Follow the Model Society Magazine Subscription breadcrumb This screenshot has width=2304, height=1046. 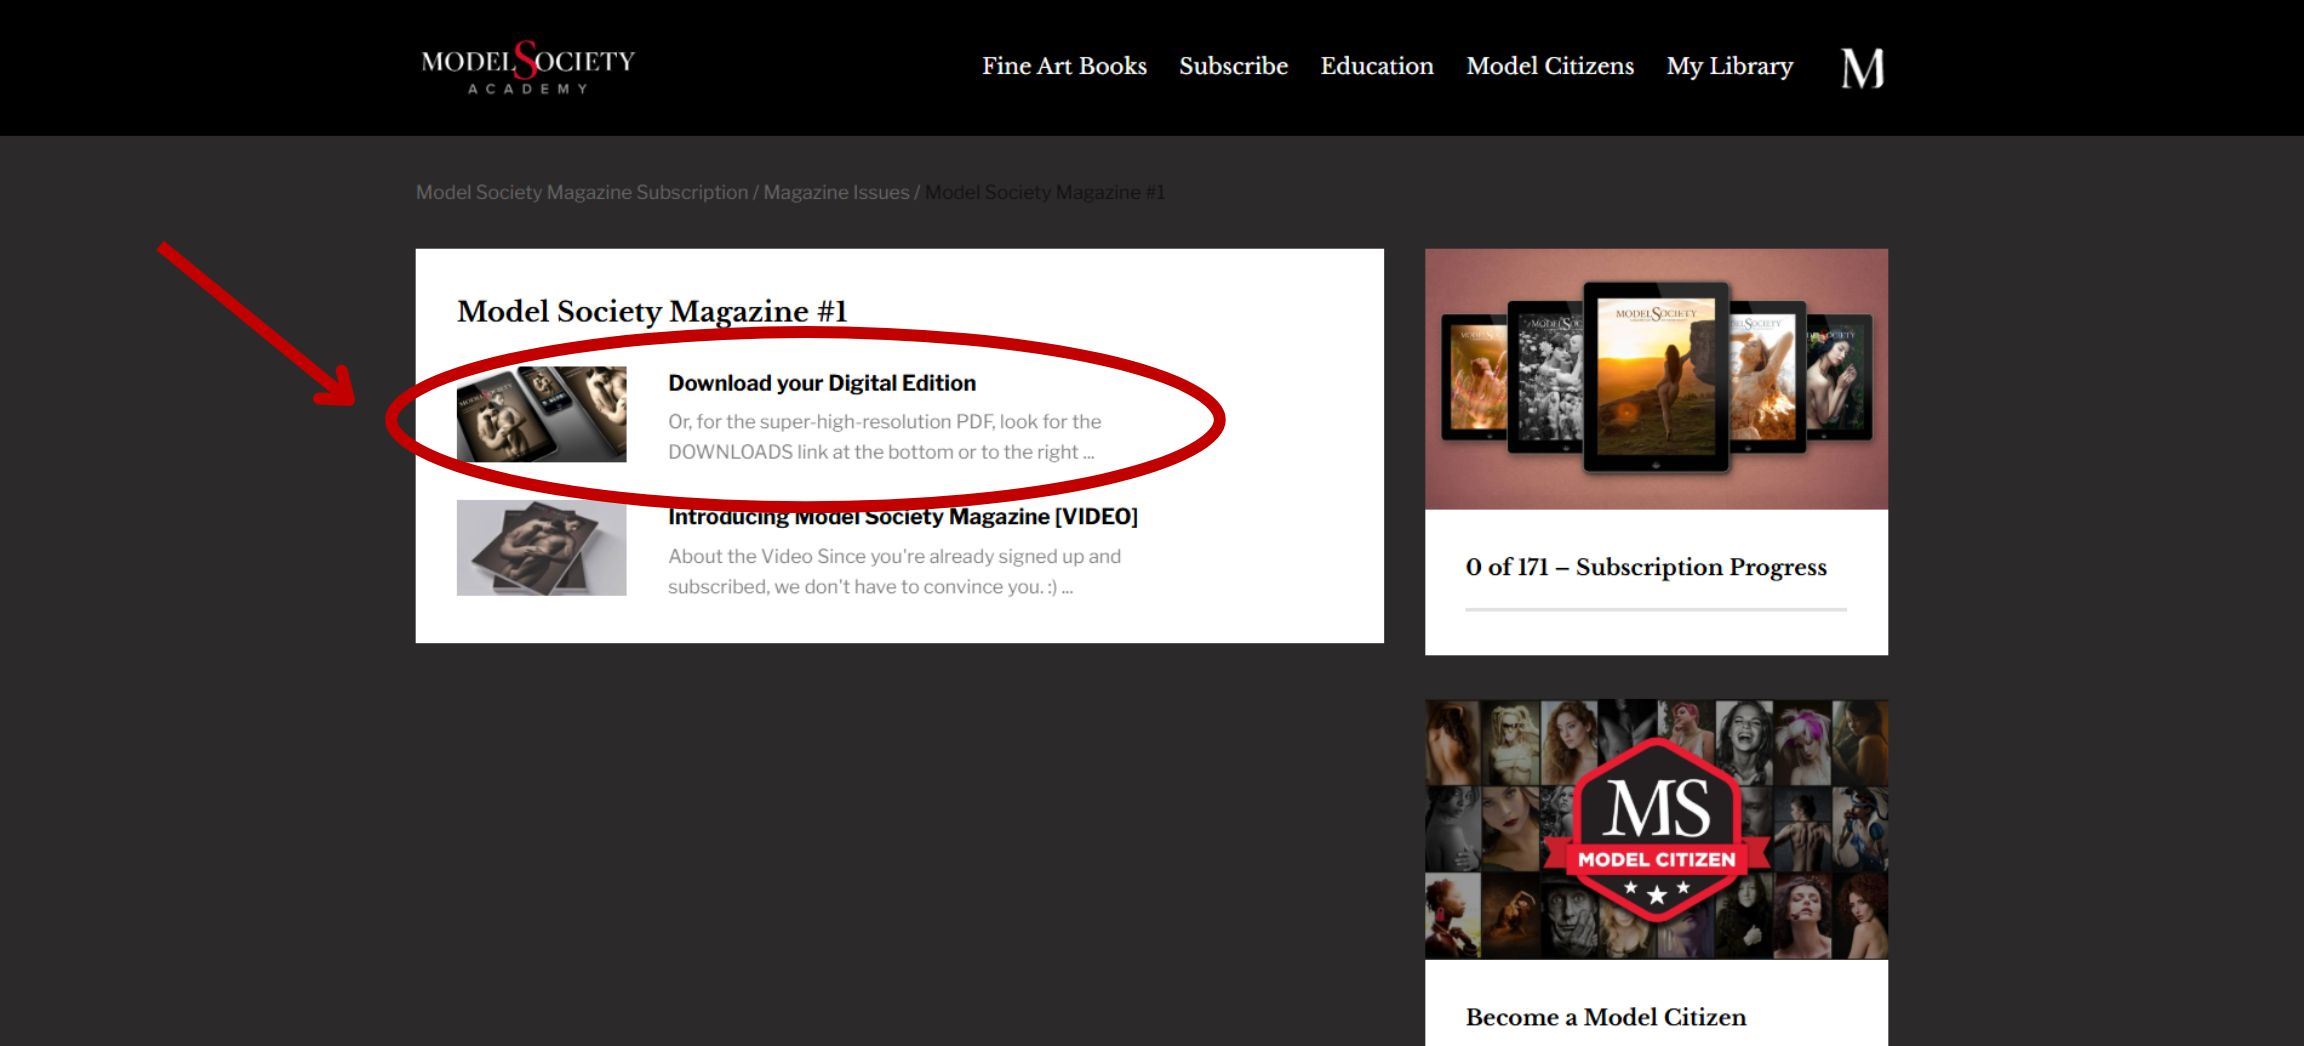pyautogui.click(x=582, y=192)
